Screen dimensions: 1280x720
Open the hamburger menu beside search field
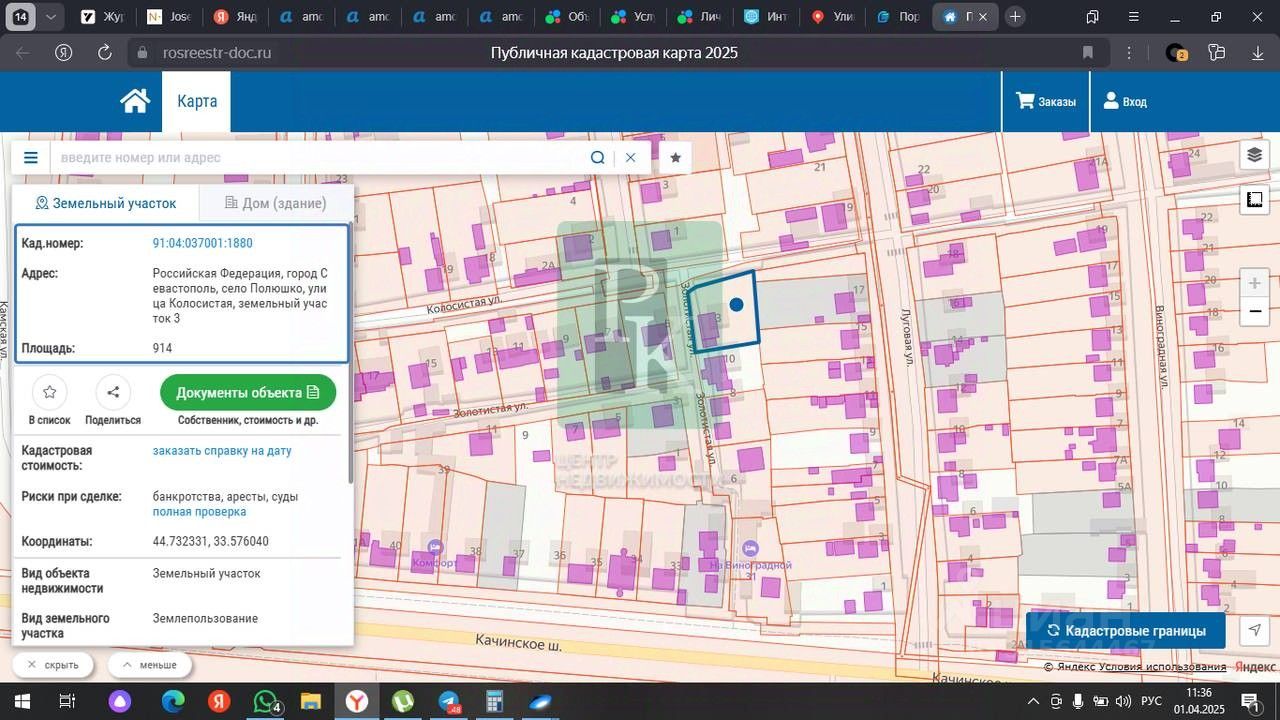point(31,157)
